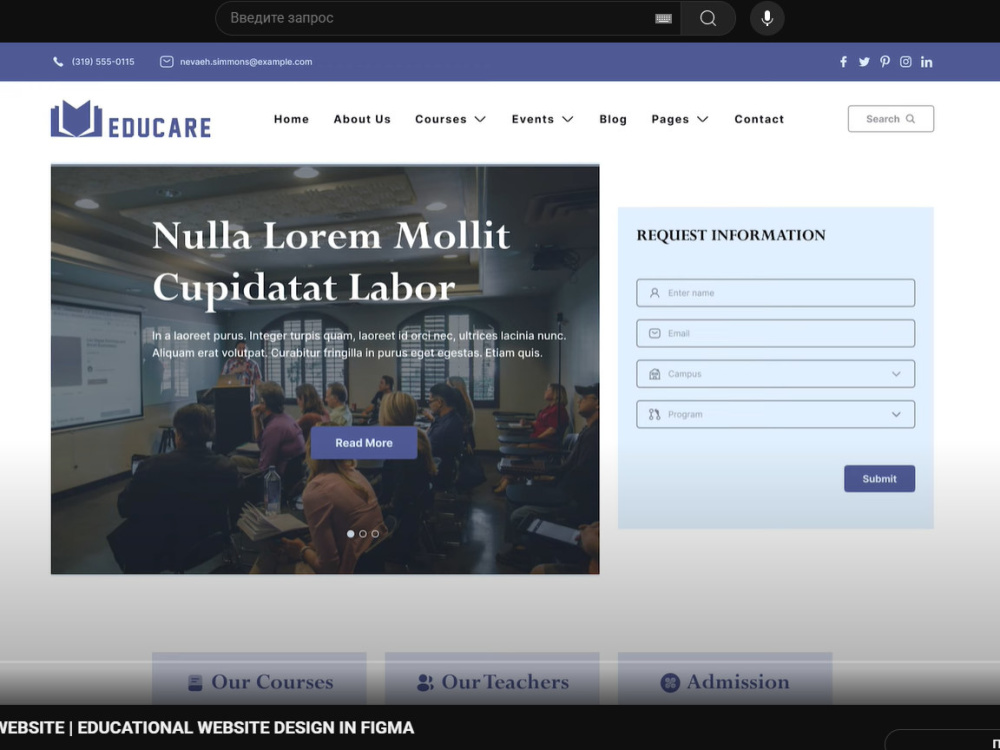
Task: Open the Our Teachers card
Action: pos(492,679)
